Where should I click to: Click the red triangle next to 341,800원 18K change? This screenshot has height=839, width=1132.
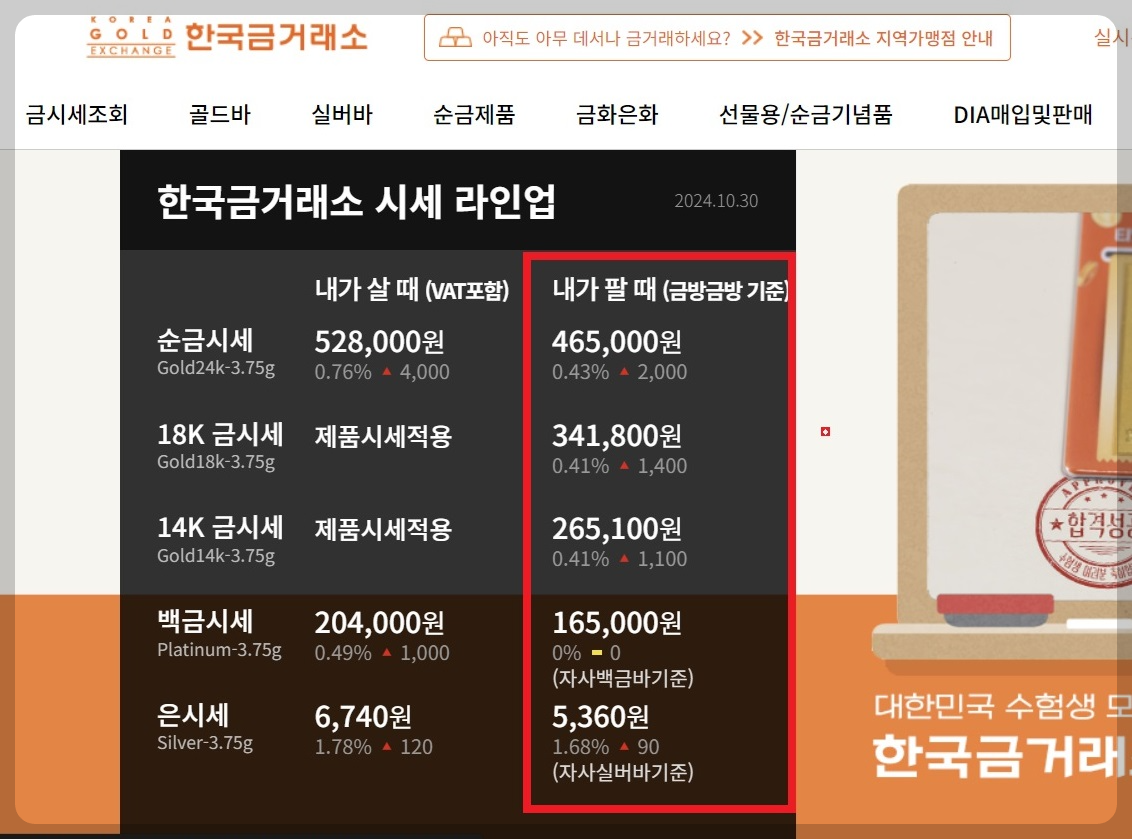point(623,466)
